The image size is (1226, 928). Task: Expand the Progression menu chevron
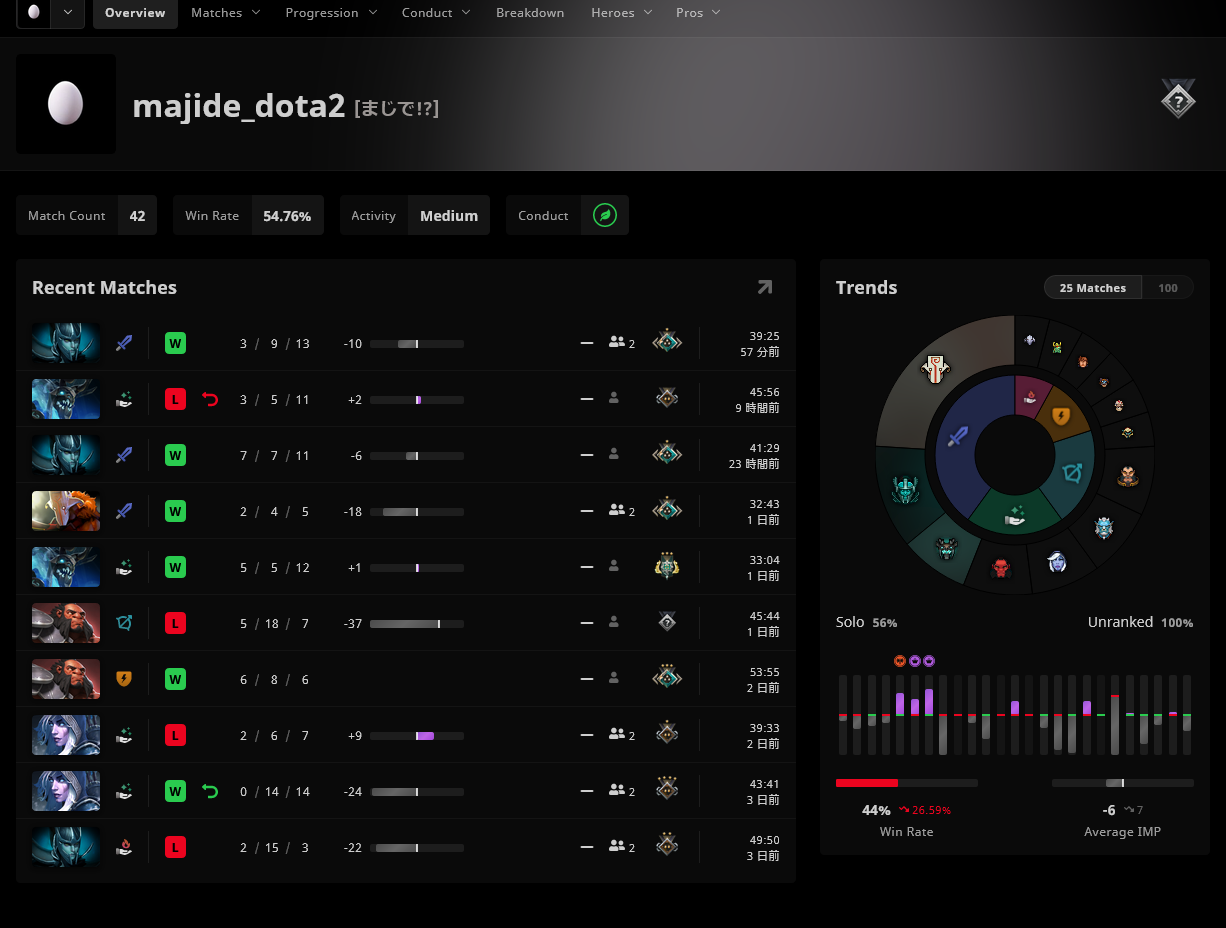click(373, 13)
